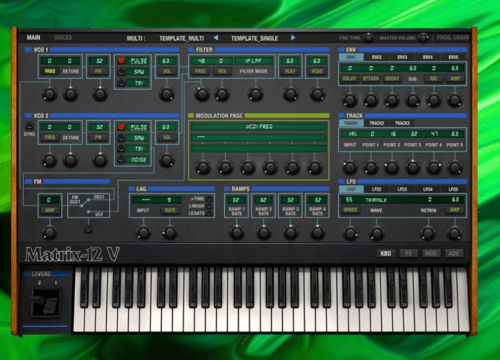Viewport: 500px width, 360px height.
Task: Open the 1P LPF filter mode display
Action: (253, 61)
